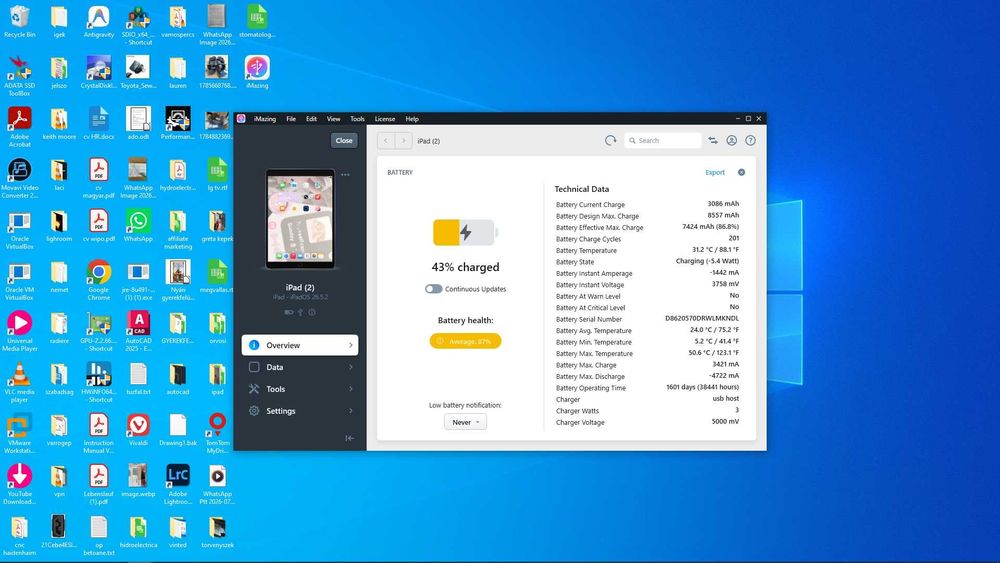Click the USB connection icon under iPad name

pyautogui.click(x=300, y=312)
